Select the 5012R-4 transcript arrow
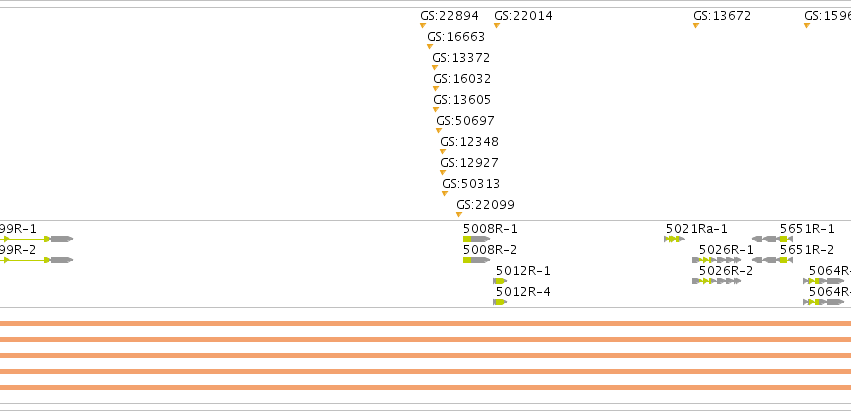Image resolution: width=851 pixels, height=411 pixels. point(500,302)
